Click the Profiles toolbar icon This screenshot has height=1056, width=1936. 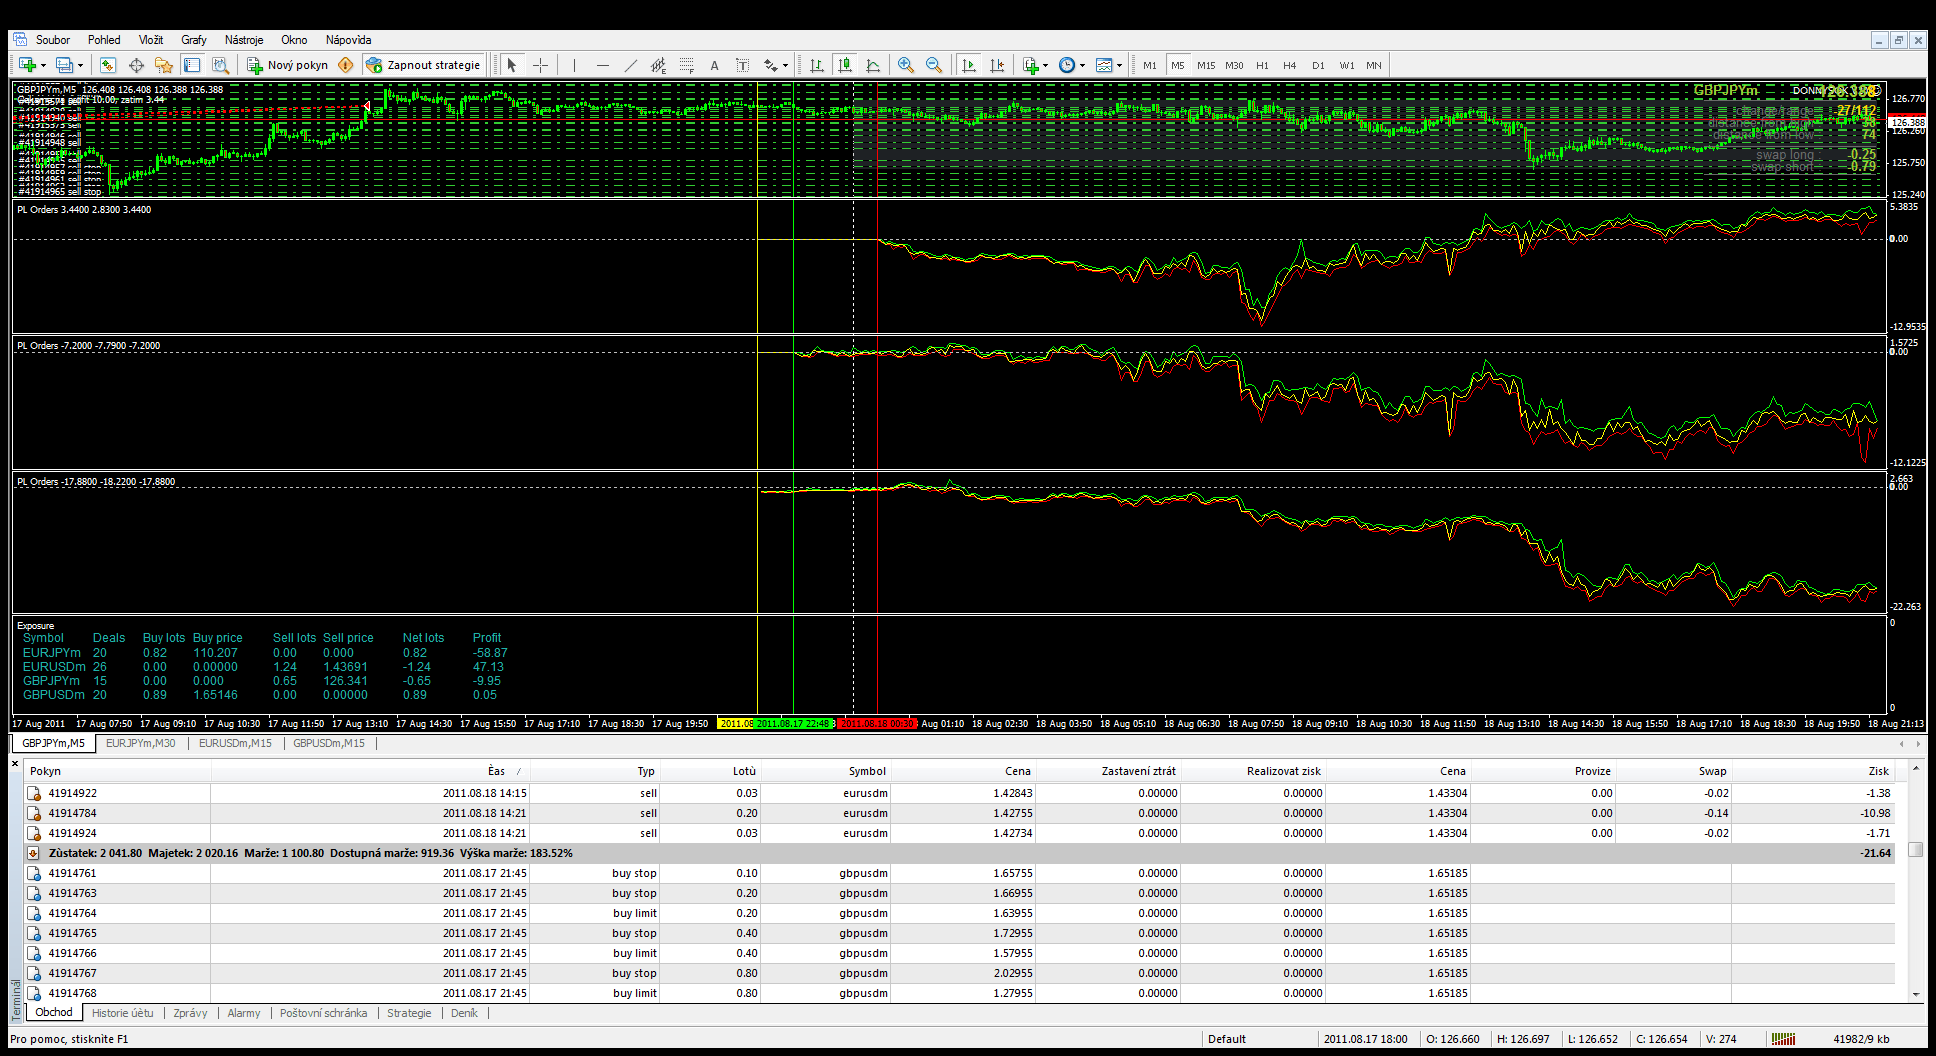tap(64, 65)
